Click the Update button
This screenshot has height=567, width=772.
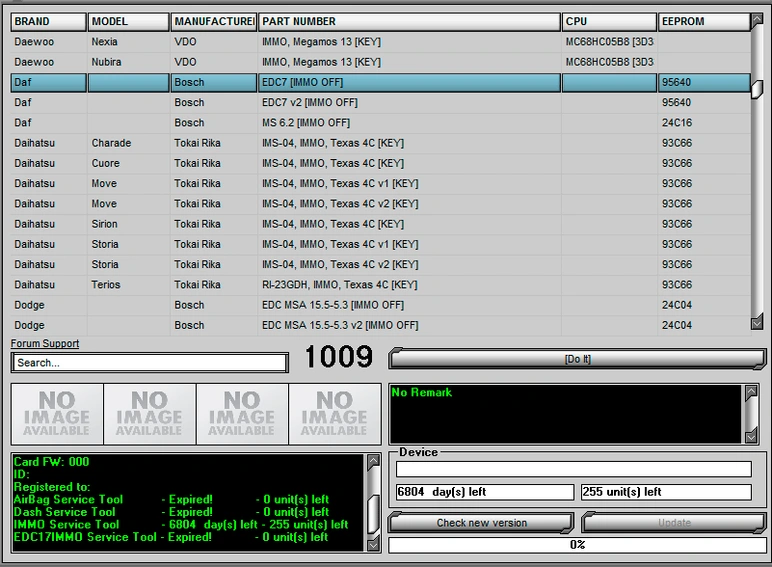674,523
